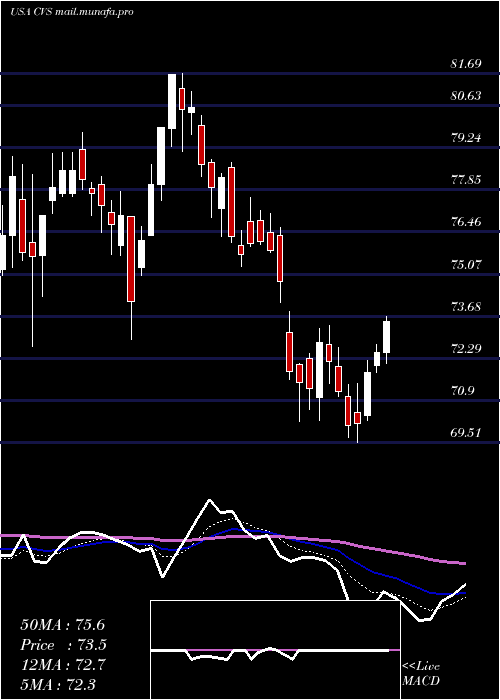The height and width of the screenshot is (700, 500).
Task: Click the 73.68 price level label
Action: pyautogui.click(x=466, y=306)
